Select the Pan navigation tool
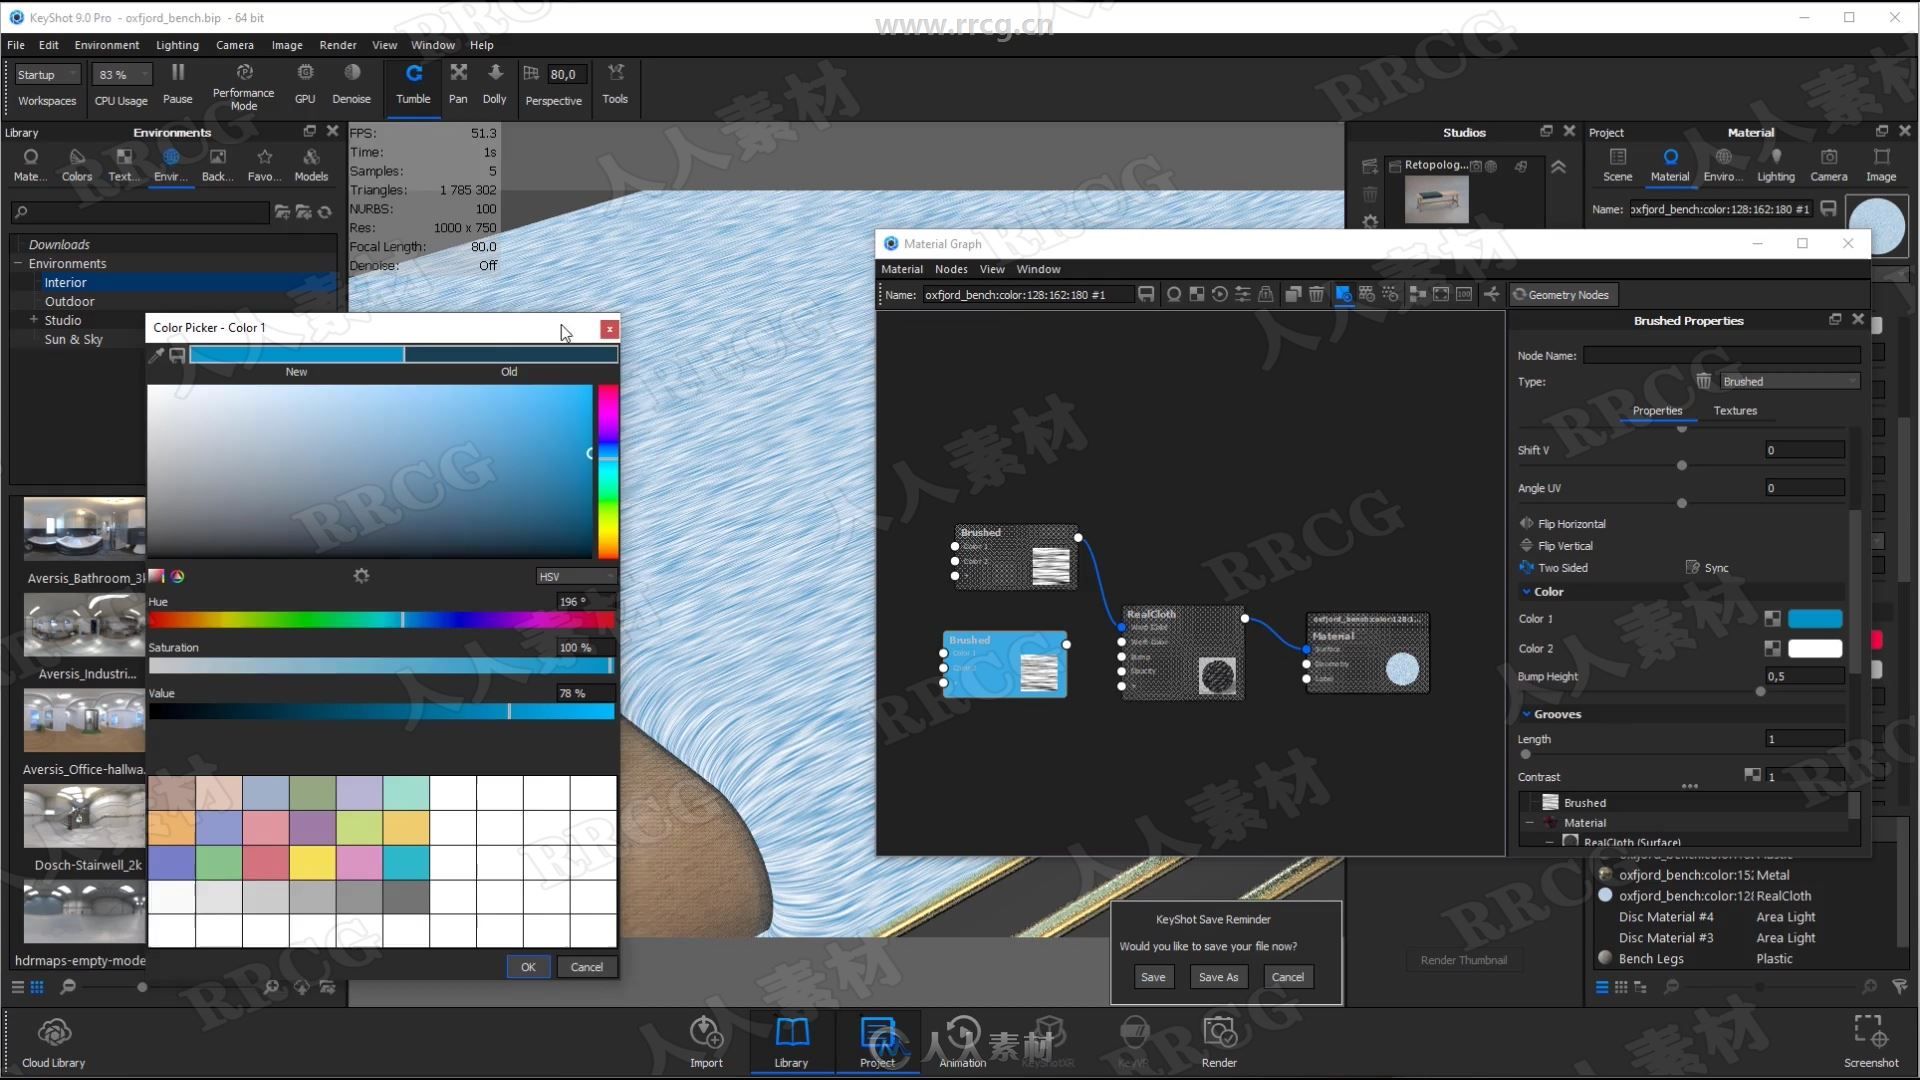Screen dimensions: 1920x1080 (x=458, y=83)
